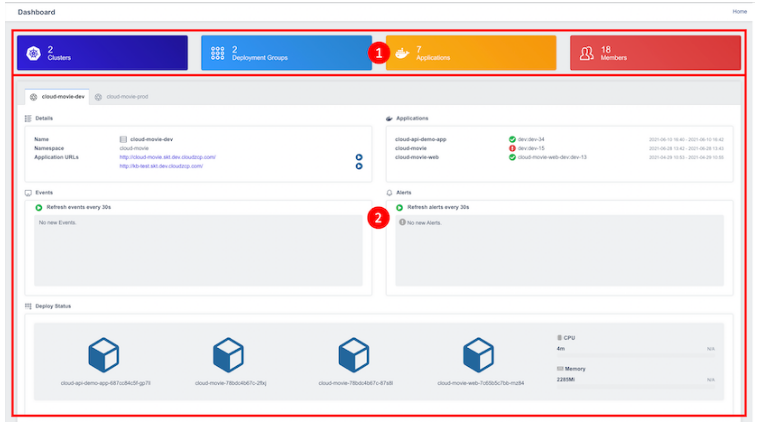
Task: Open the 18 Members summary card
Action: coord(655,53)
